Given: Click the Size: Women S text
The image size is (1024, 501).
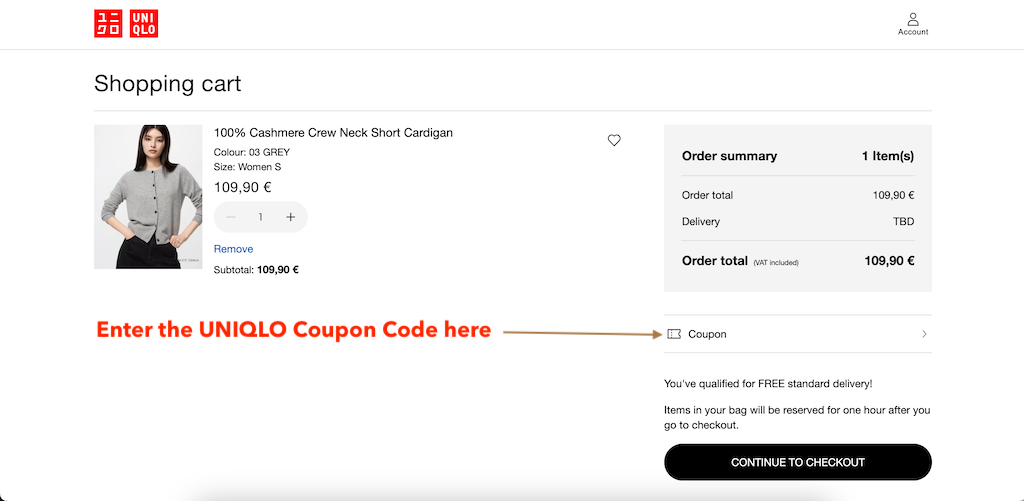Looking at the screenshot, I should point(248,168).
